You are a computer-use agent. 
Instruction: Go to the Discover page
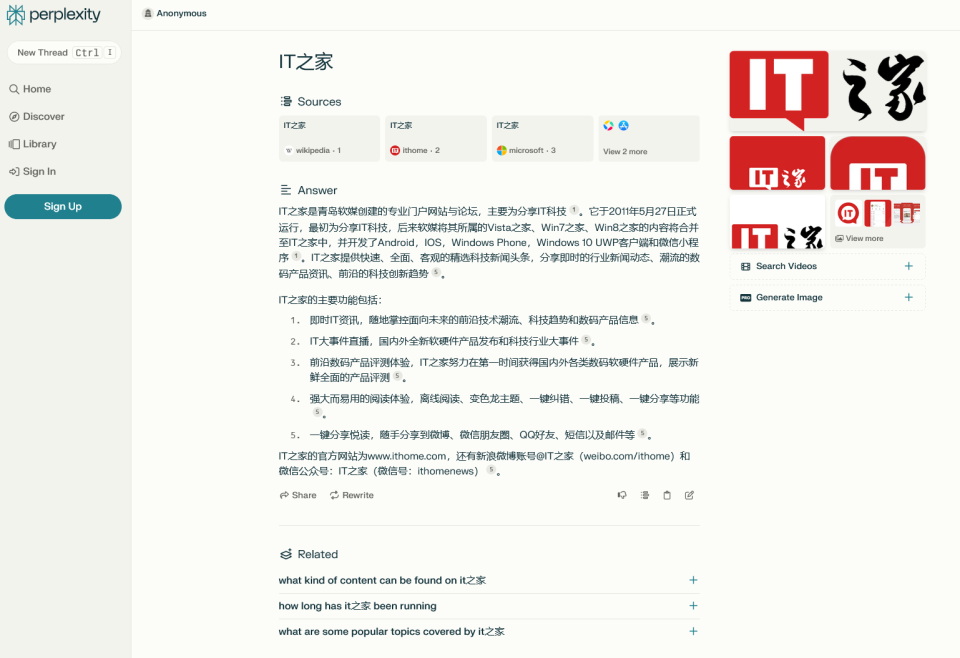[37, 116]
